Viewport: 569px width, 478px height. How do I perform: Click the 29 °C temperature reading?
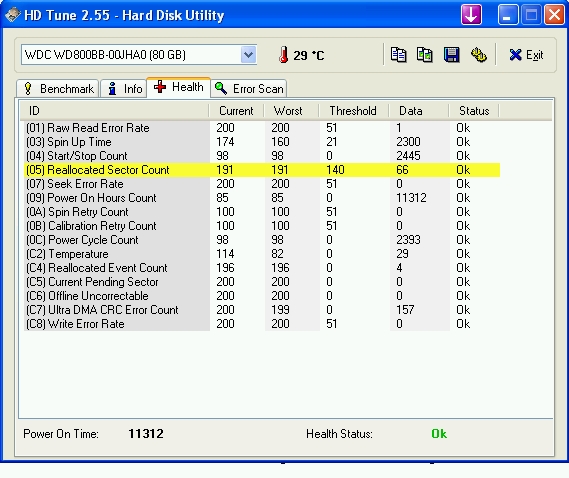pos(309,56)
